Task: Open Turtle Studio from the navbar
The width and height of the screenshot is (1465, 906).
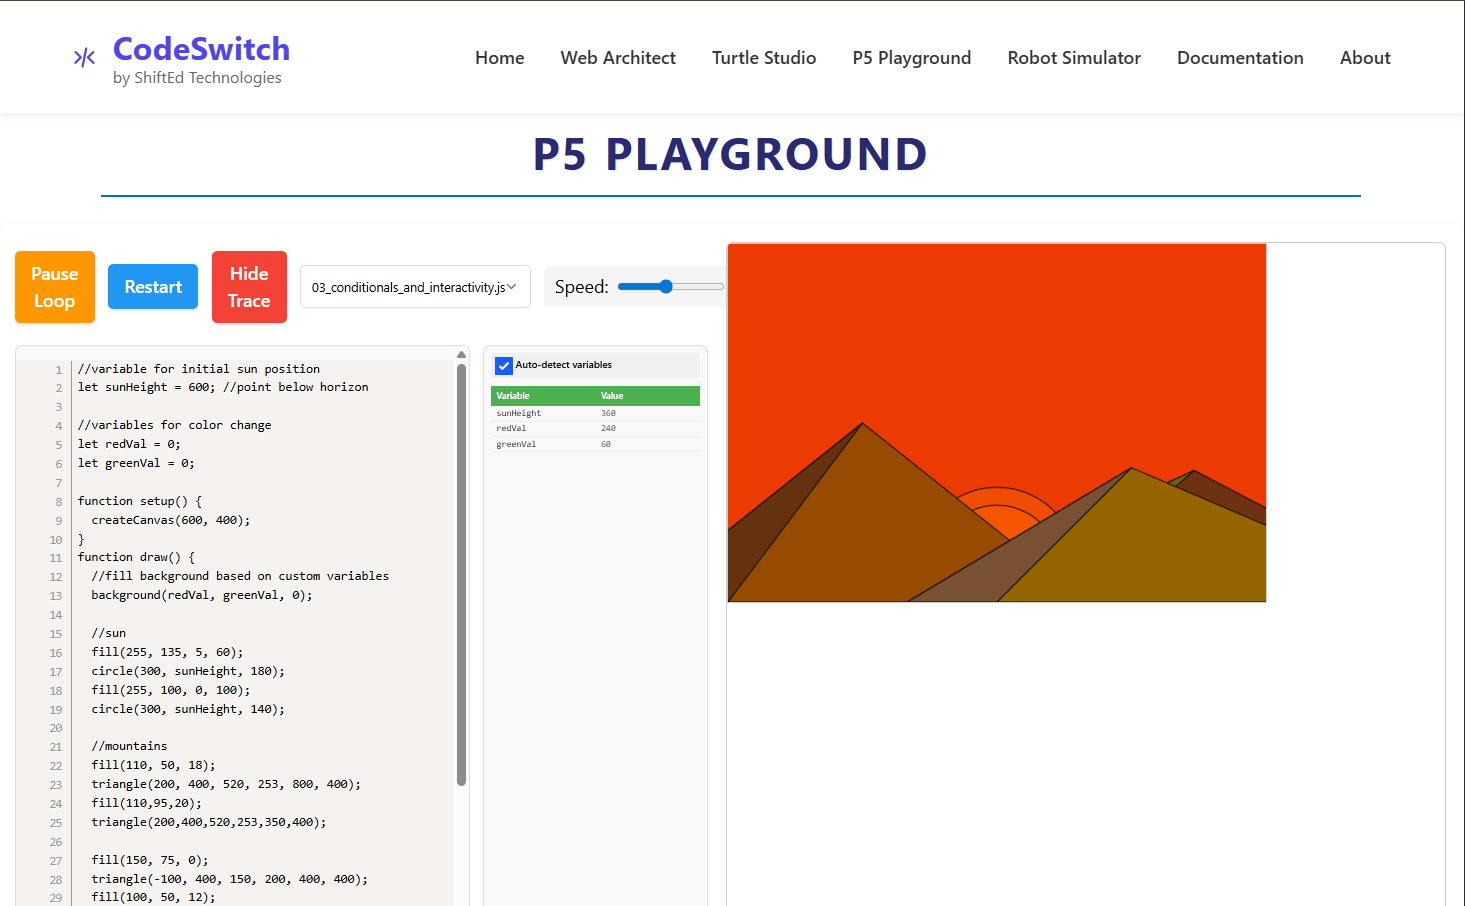Action: pos(763,58)
